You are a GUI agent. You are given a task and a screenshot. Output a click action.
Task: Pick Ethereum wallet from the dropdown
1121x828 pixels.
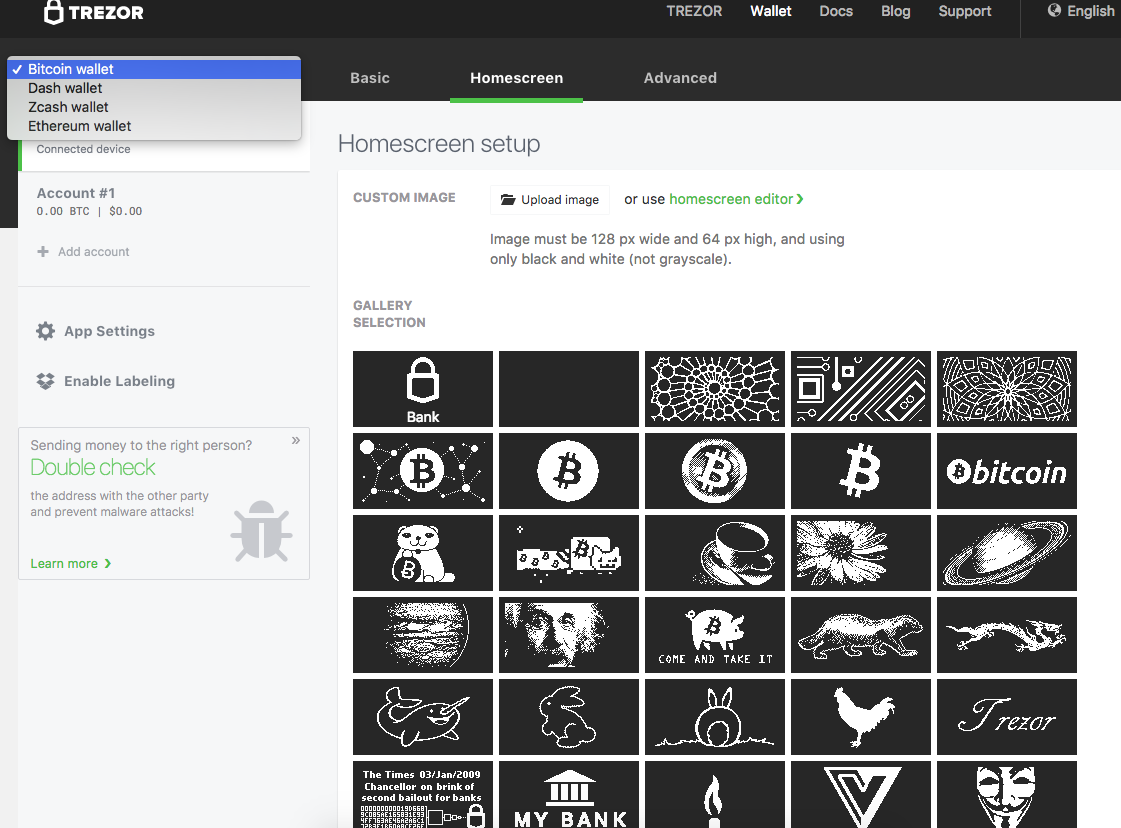tap(79, 126)
